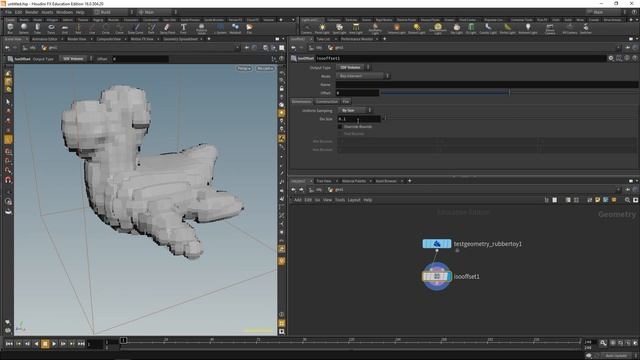Viewport: 640px width, 360px height.
Task: Select the Torus shelf tool
Action: point(51,28)
